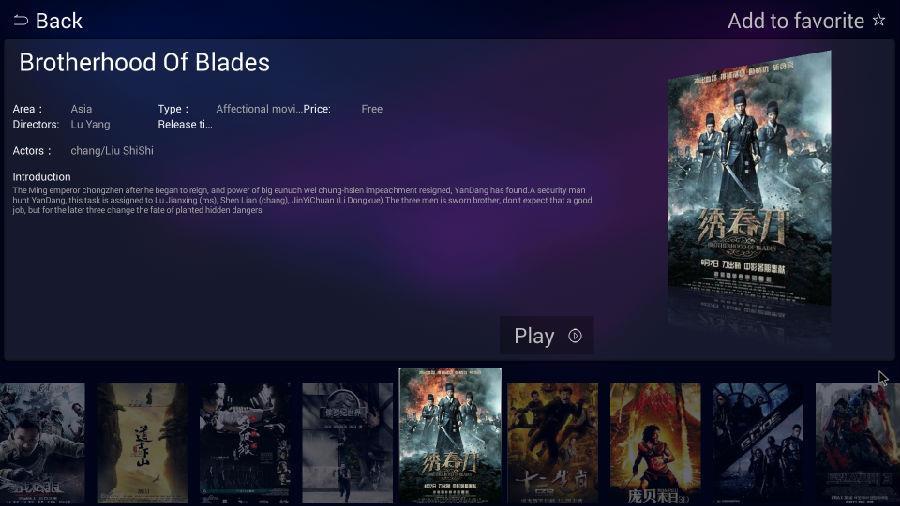Select the dark martial arts poster thumbnail
Image resolution: width=900 pixels, height=506 pixels.
coord(245,443)
